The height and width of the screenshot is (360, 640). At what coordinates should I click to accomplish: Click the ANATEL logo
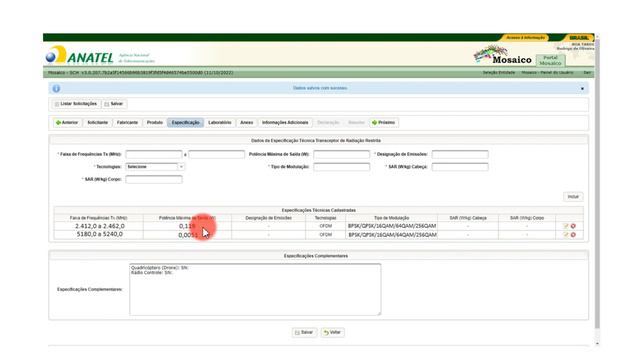pyautogui.click(x=80, y=56)
